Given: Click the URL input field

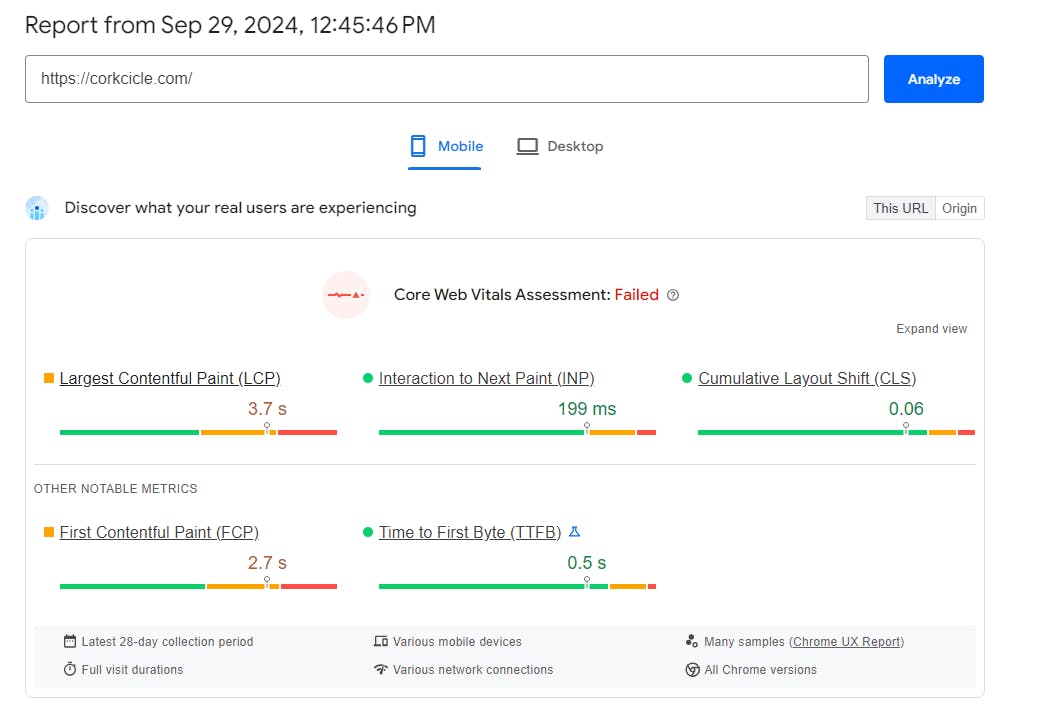Looking at the screenshot, I should 446,79.
